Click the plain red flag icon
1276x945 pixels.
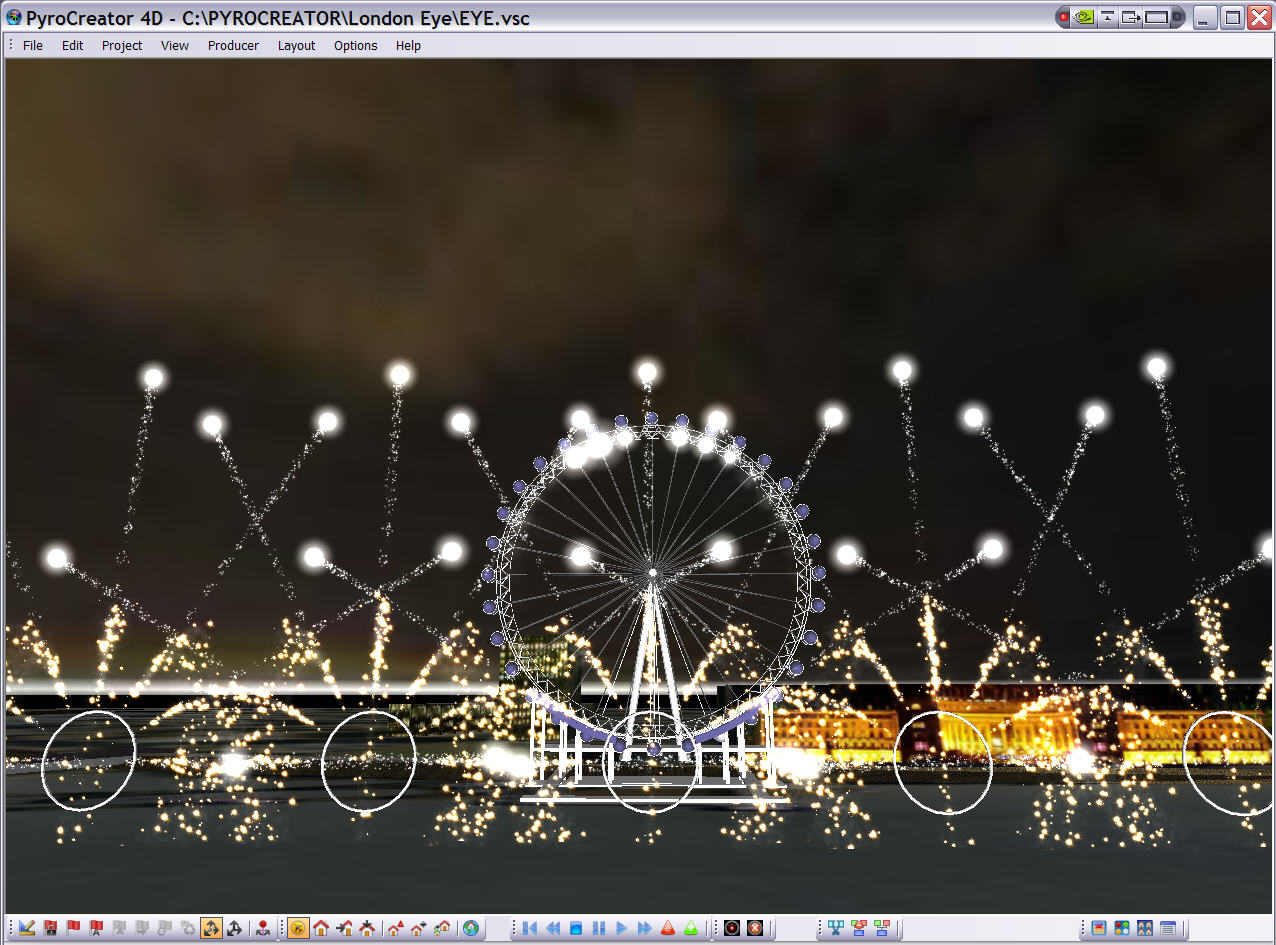tap(73, 928)
